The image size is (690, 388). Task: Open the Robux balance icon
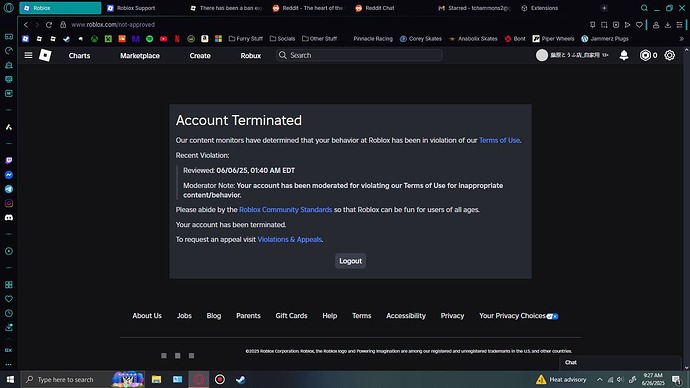click(x=645, y=55)
